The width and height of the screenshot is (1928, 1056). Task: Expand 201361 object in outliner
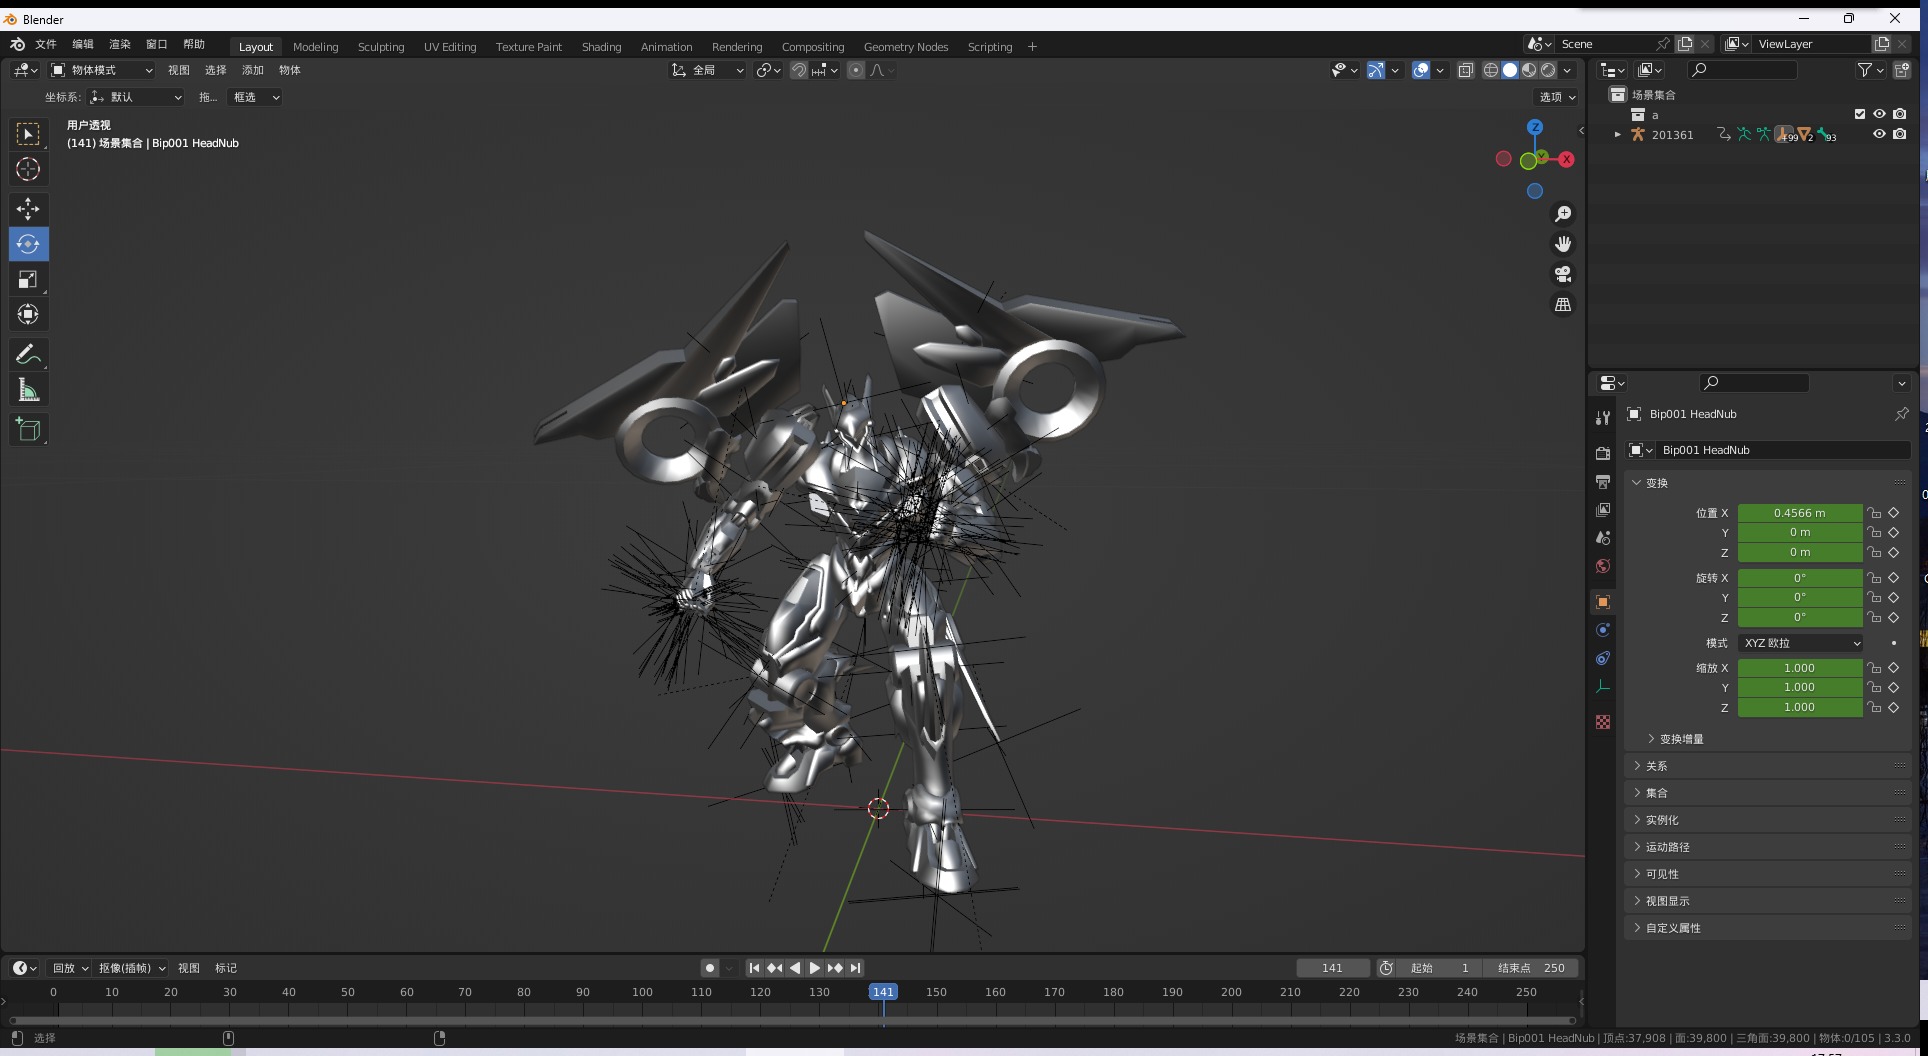1617,135
